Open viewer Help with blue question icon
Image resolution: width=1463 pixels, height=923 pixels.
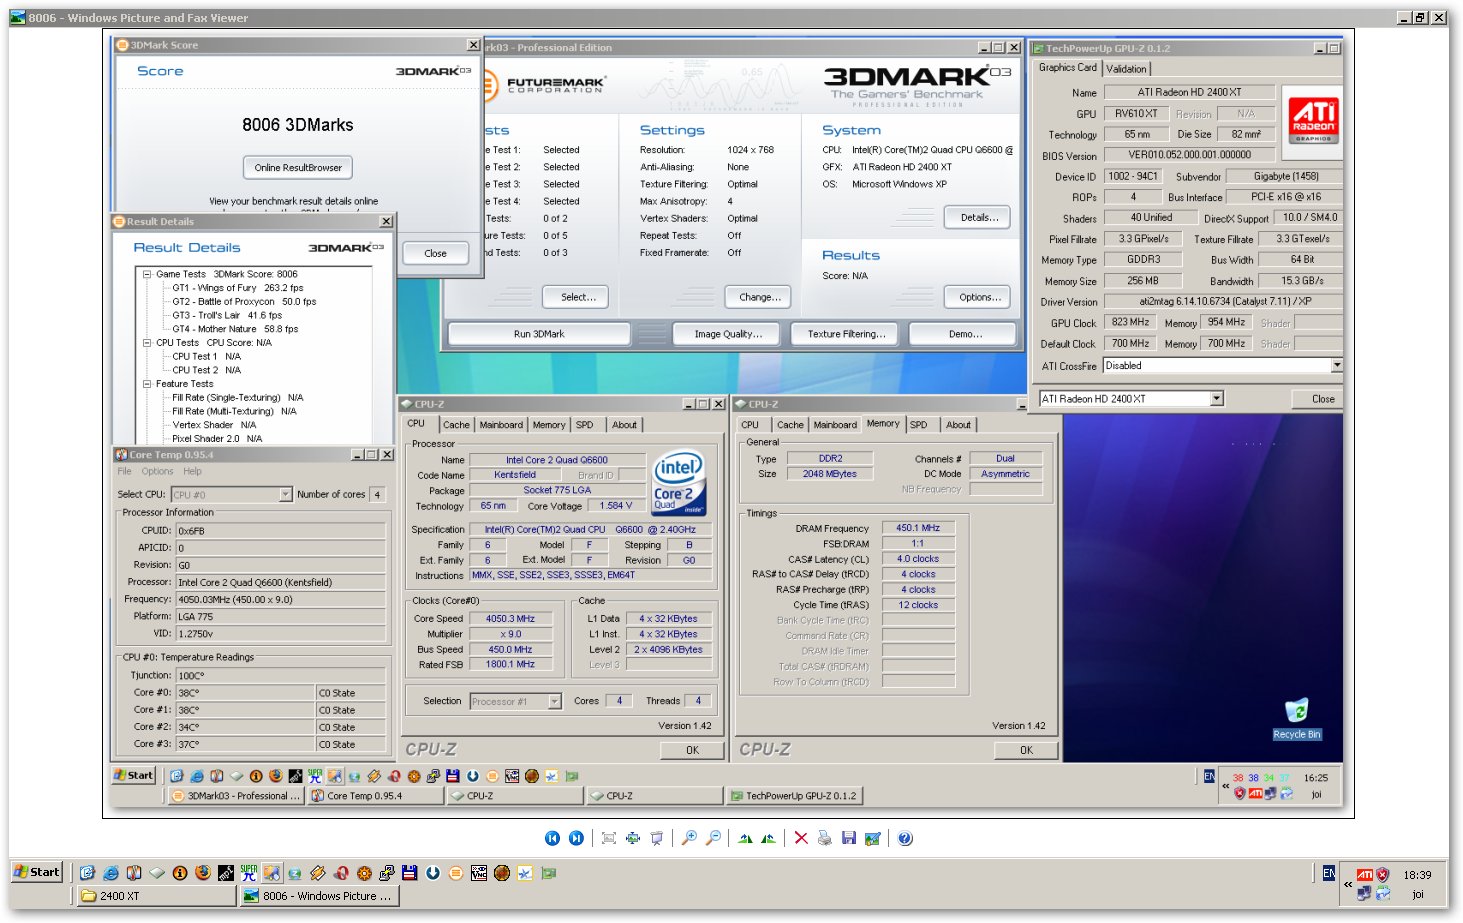pos(905,838)
